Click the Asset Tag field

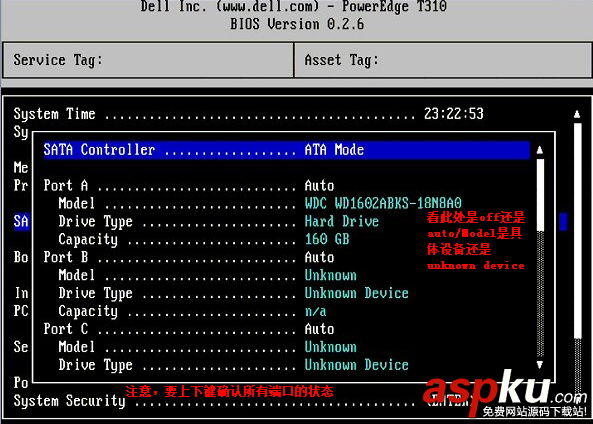pyautogui.click(x=443, y=60)
